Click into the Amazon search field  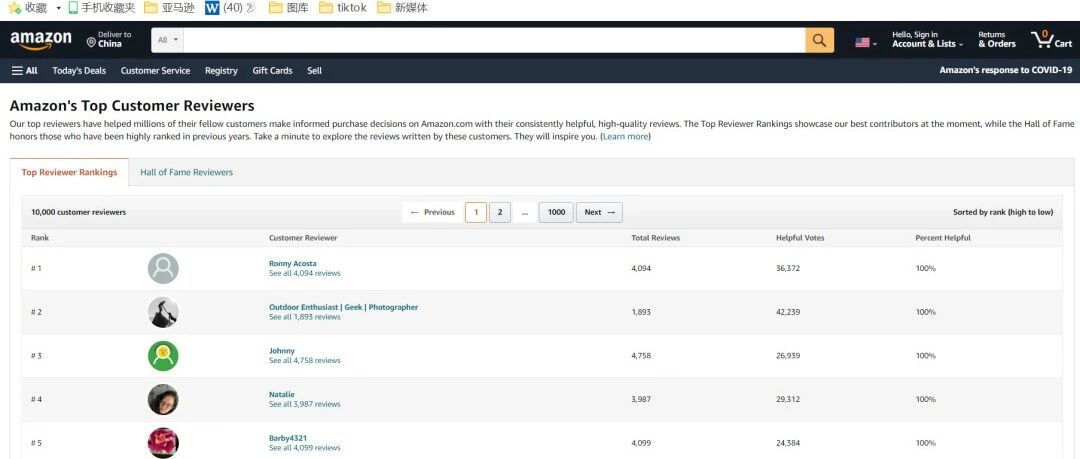(494, 40)
